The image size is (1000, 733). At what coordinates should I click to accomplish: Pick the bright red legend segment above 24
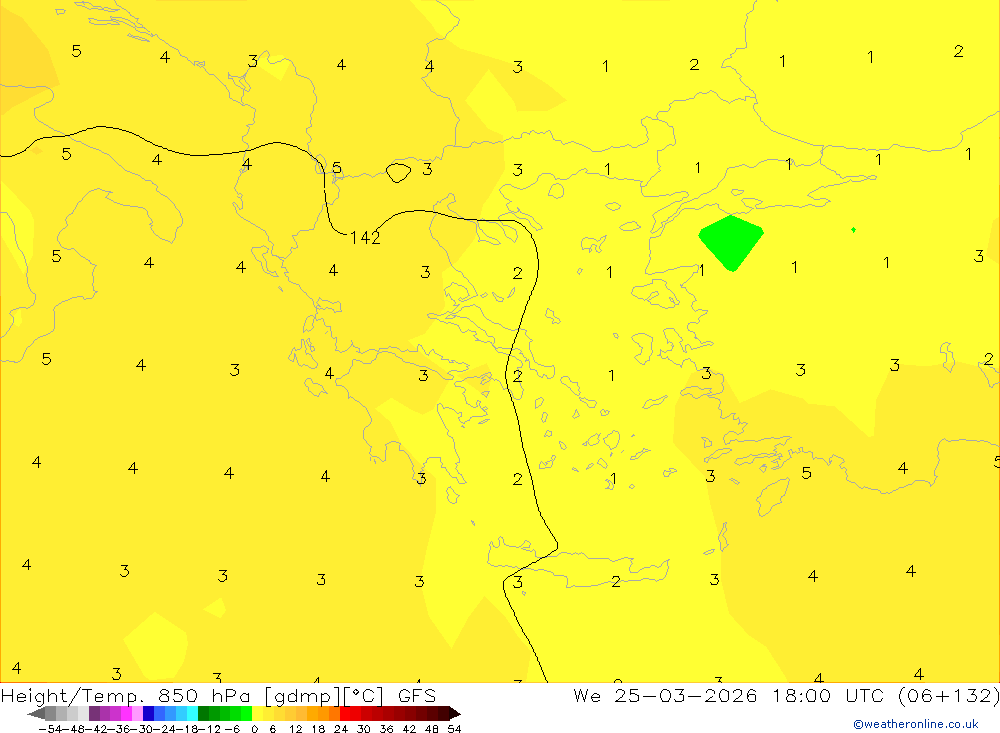(x=345, y=713)
